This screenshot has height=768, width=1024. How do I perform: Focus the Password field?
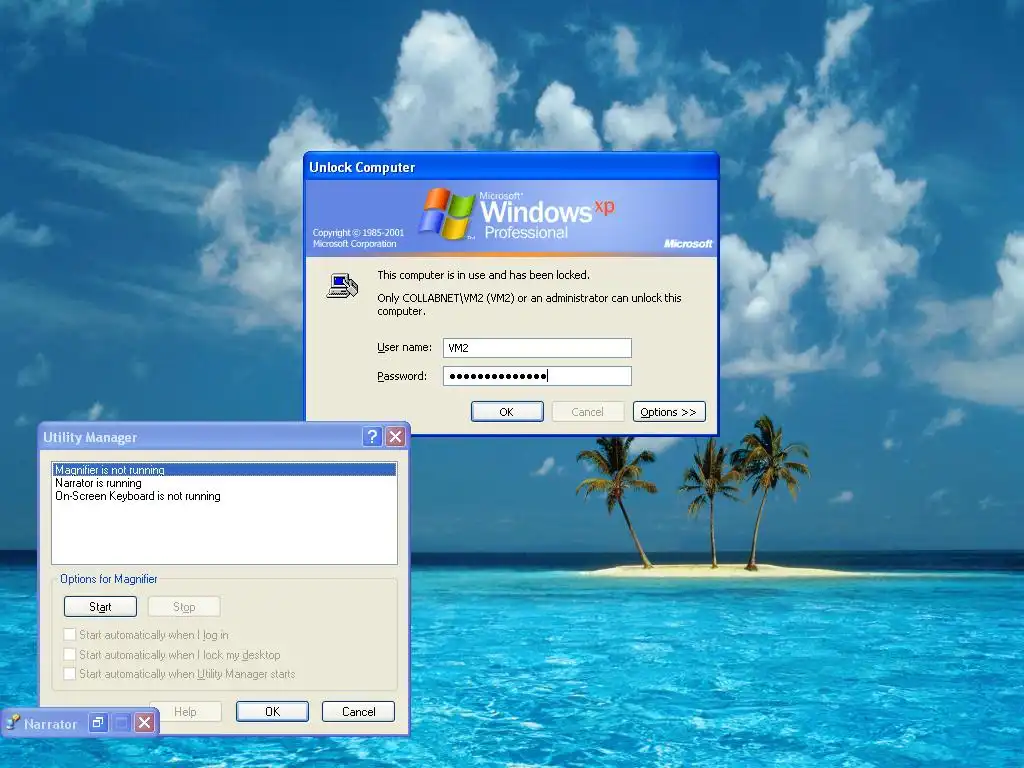tap(537, 376)
